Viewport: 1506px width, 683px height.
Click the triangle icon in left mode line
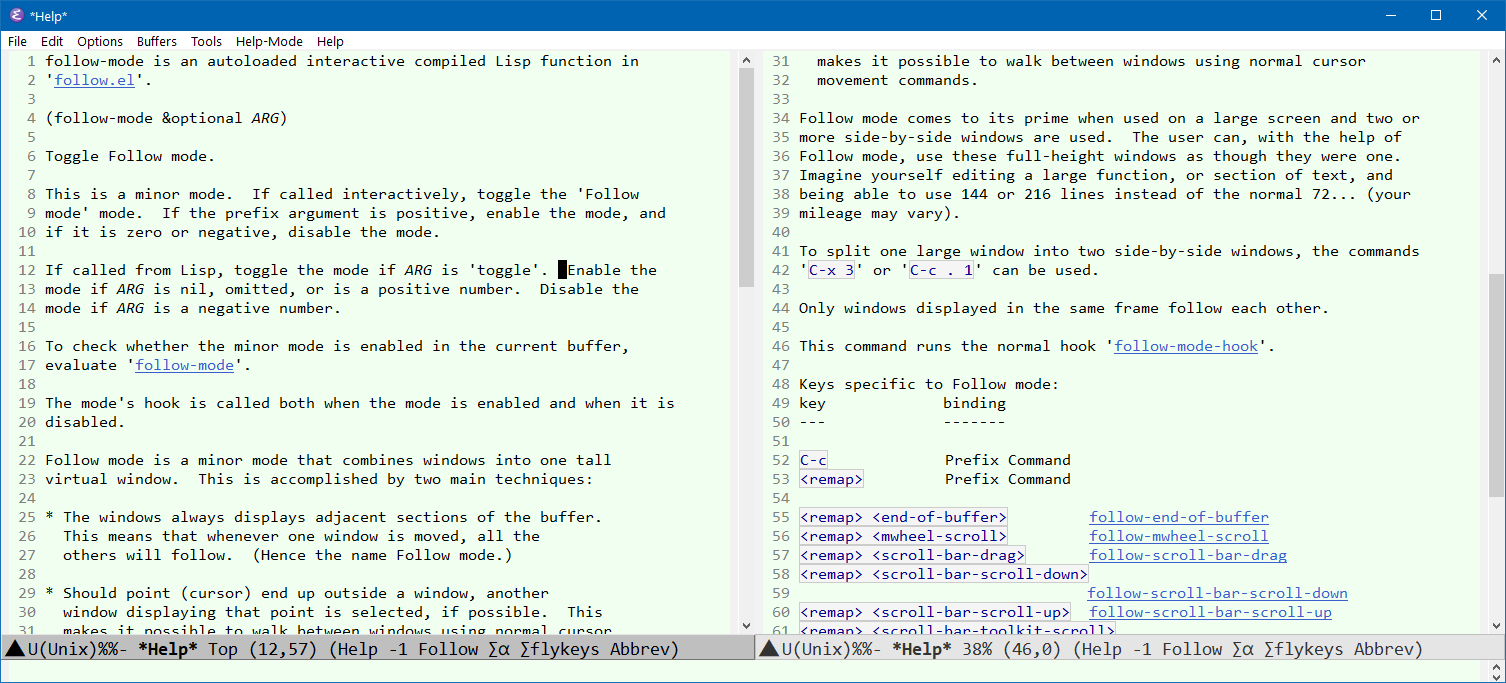tap(15, 649)
